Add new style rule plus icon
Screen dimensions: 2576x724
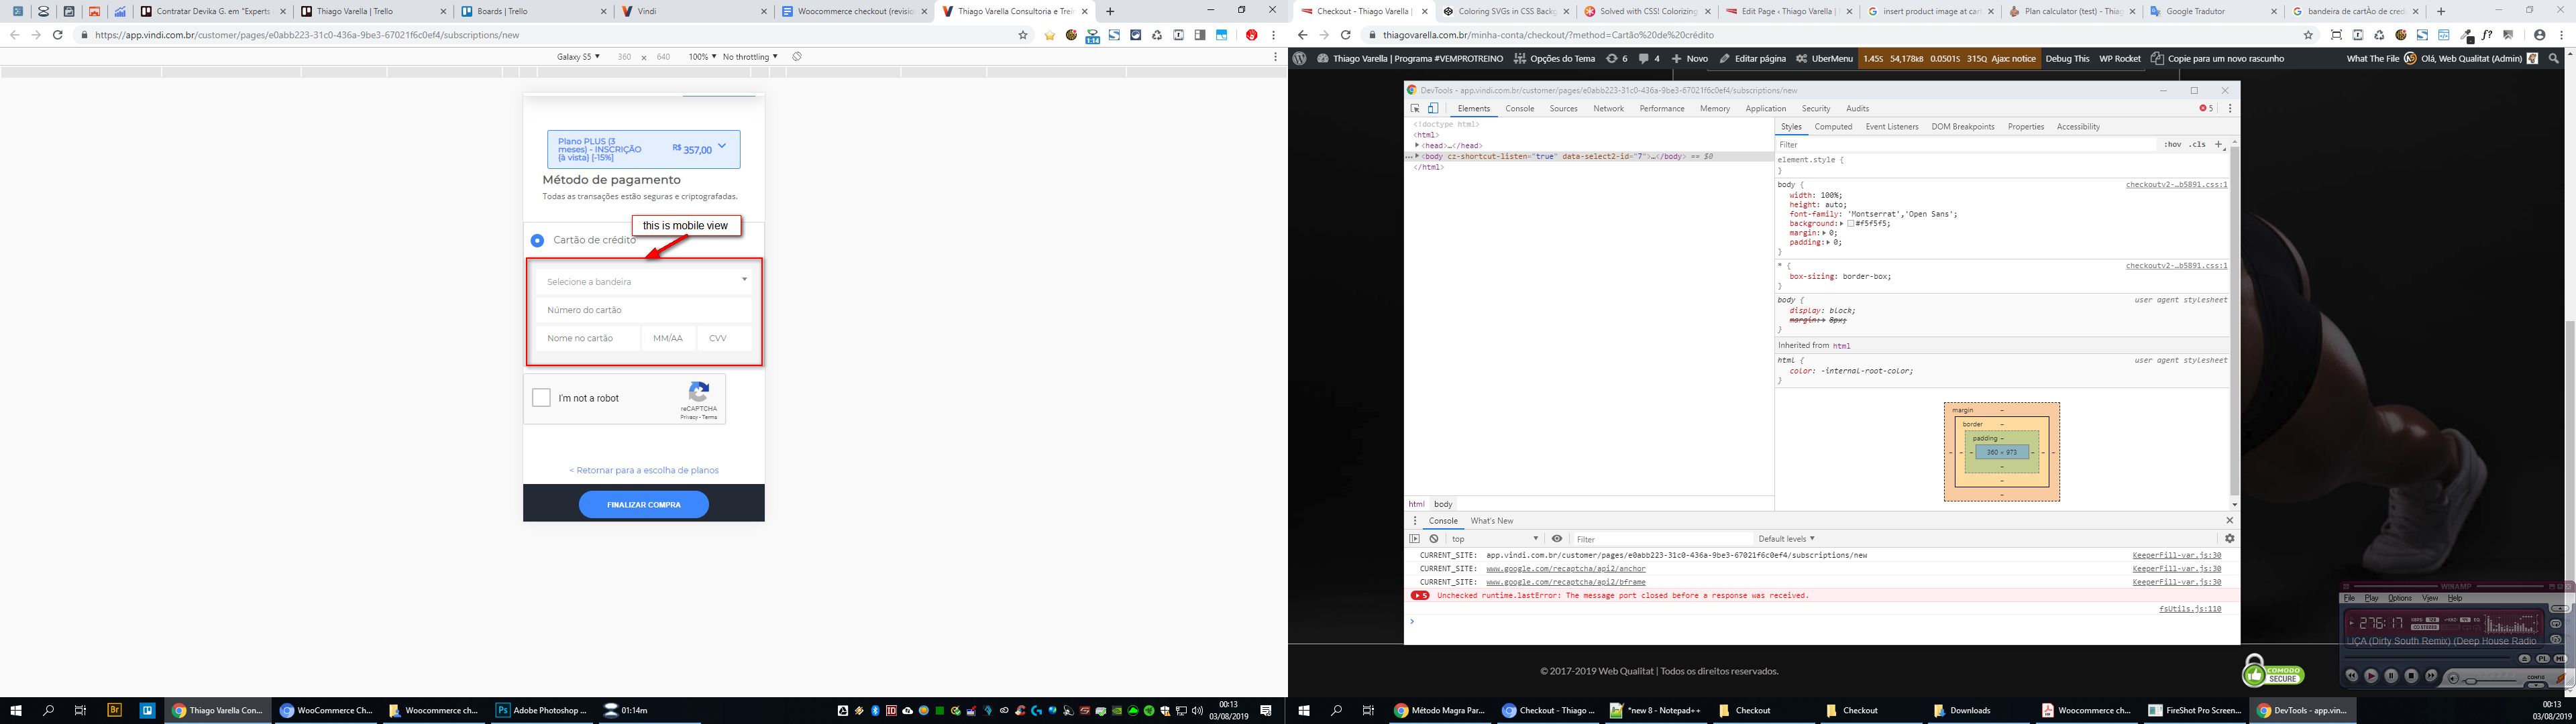(2218, 145)
